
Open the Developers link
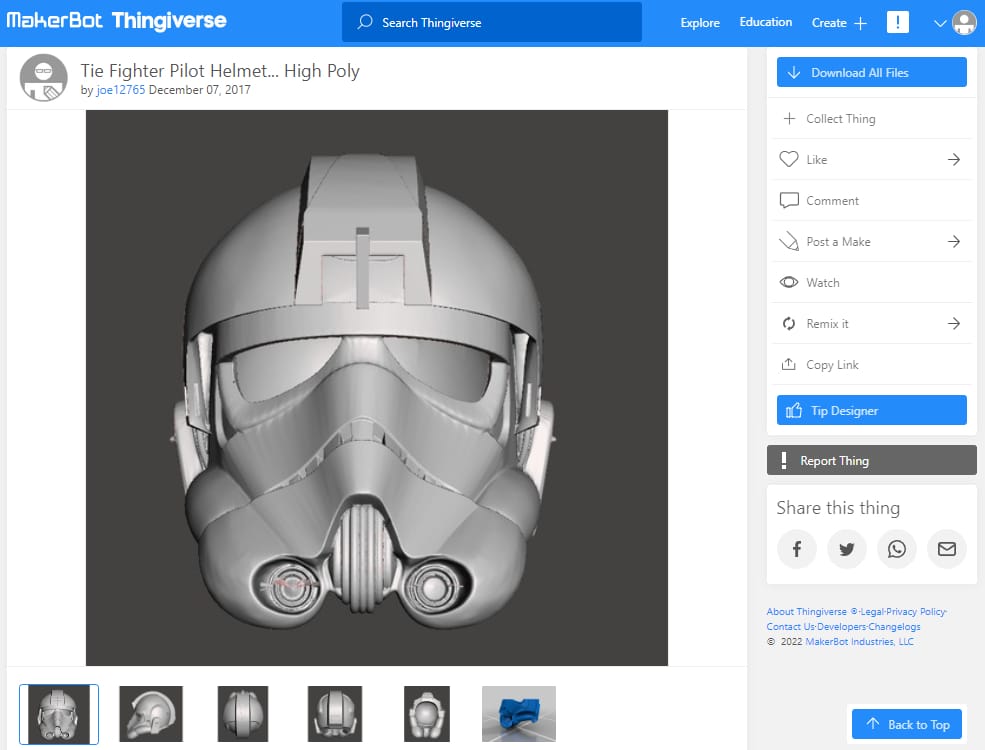click(841, 627)
